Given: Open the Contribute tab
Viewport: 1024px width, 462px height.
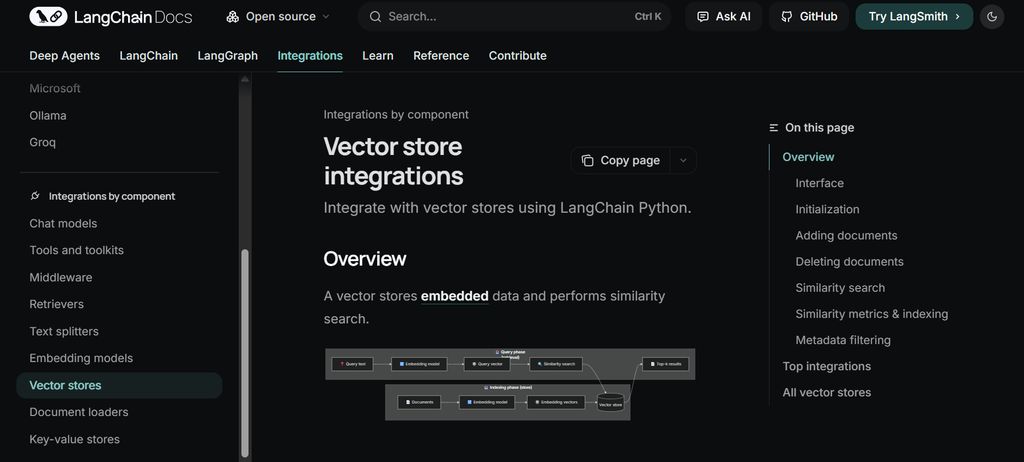Looking at the screenshot, I should (517, 56).
